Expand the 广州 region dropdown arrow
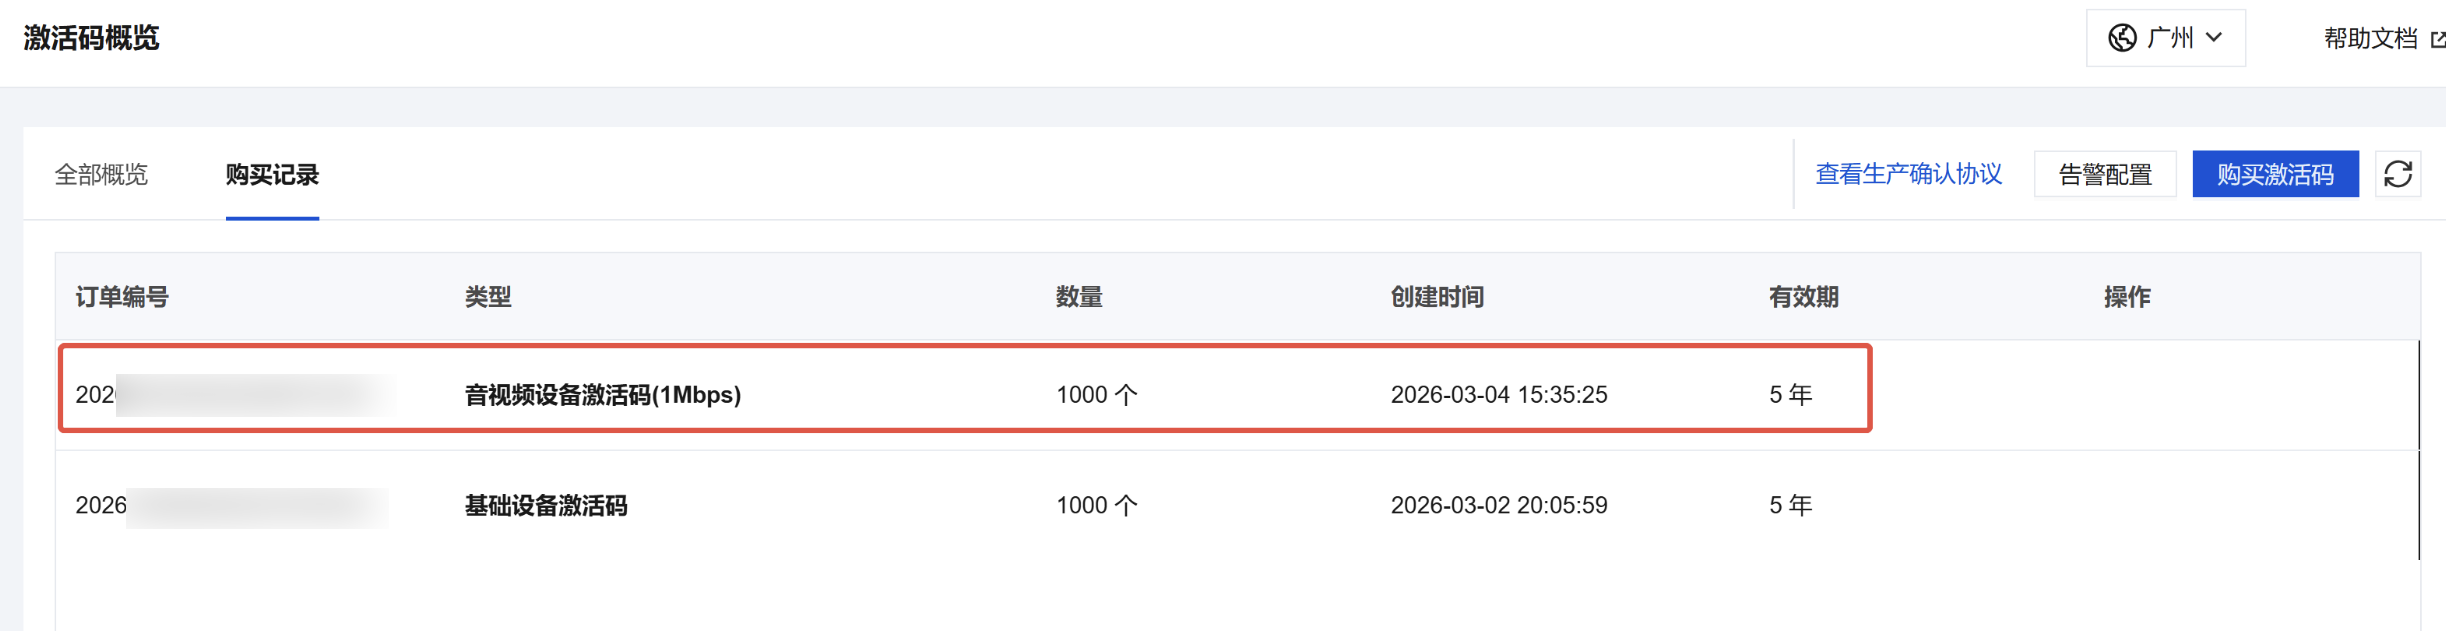 click(2214, 38)
